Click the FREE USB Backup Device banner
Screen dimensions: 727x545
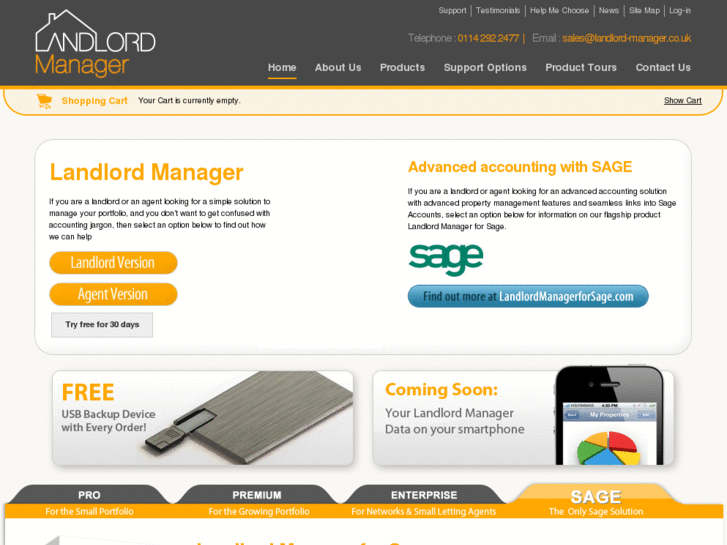(203, 418)
